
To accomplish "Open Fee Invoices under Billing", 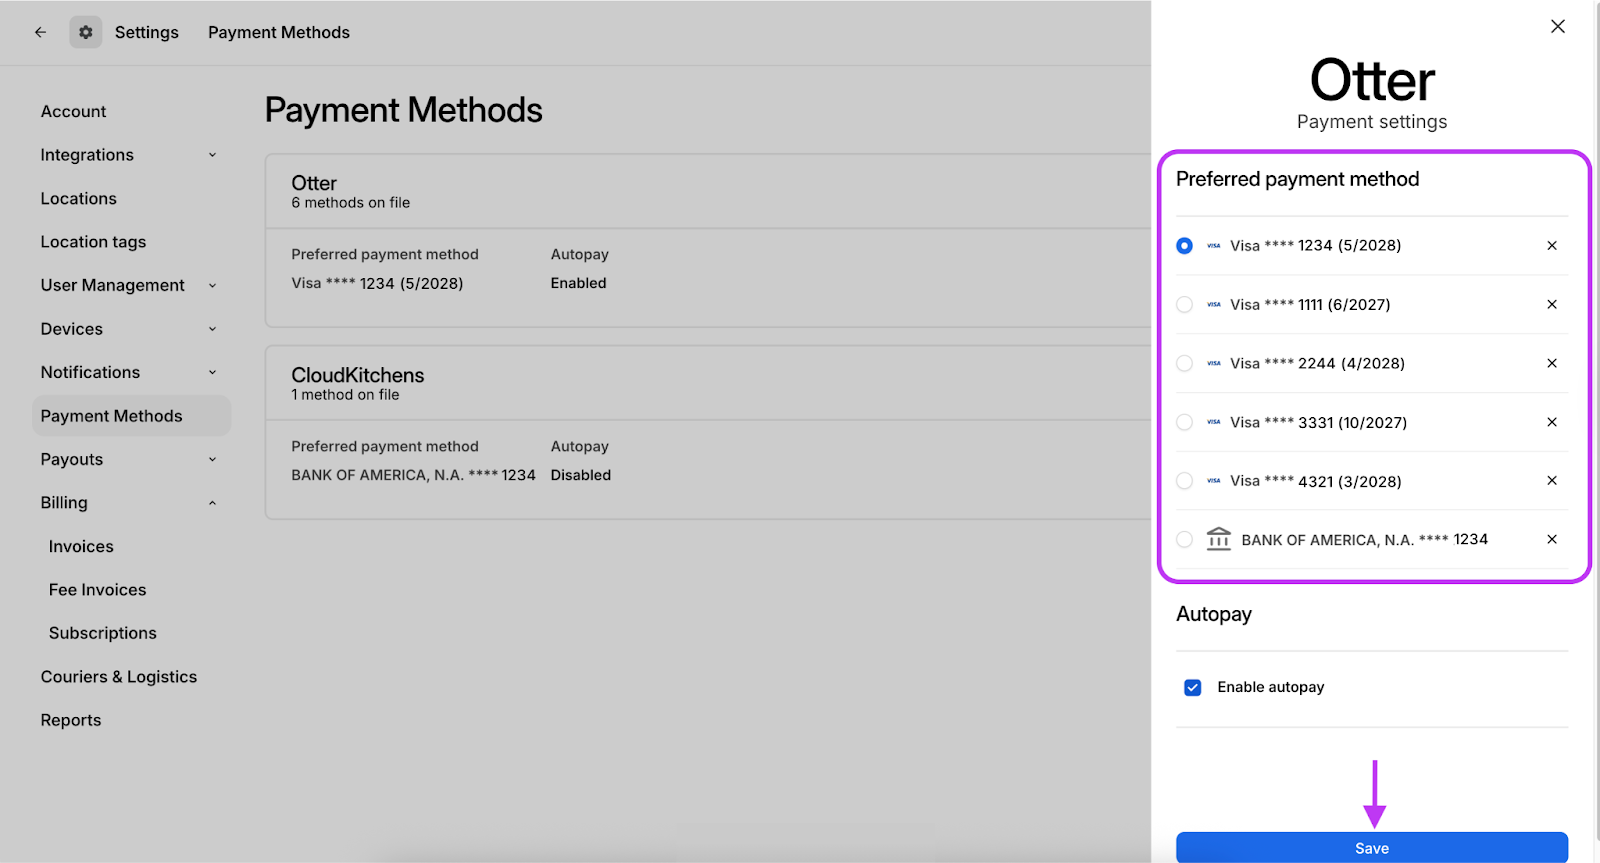I will tap(97, 590).
